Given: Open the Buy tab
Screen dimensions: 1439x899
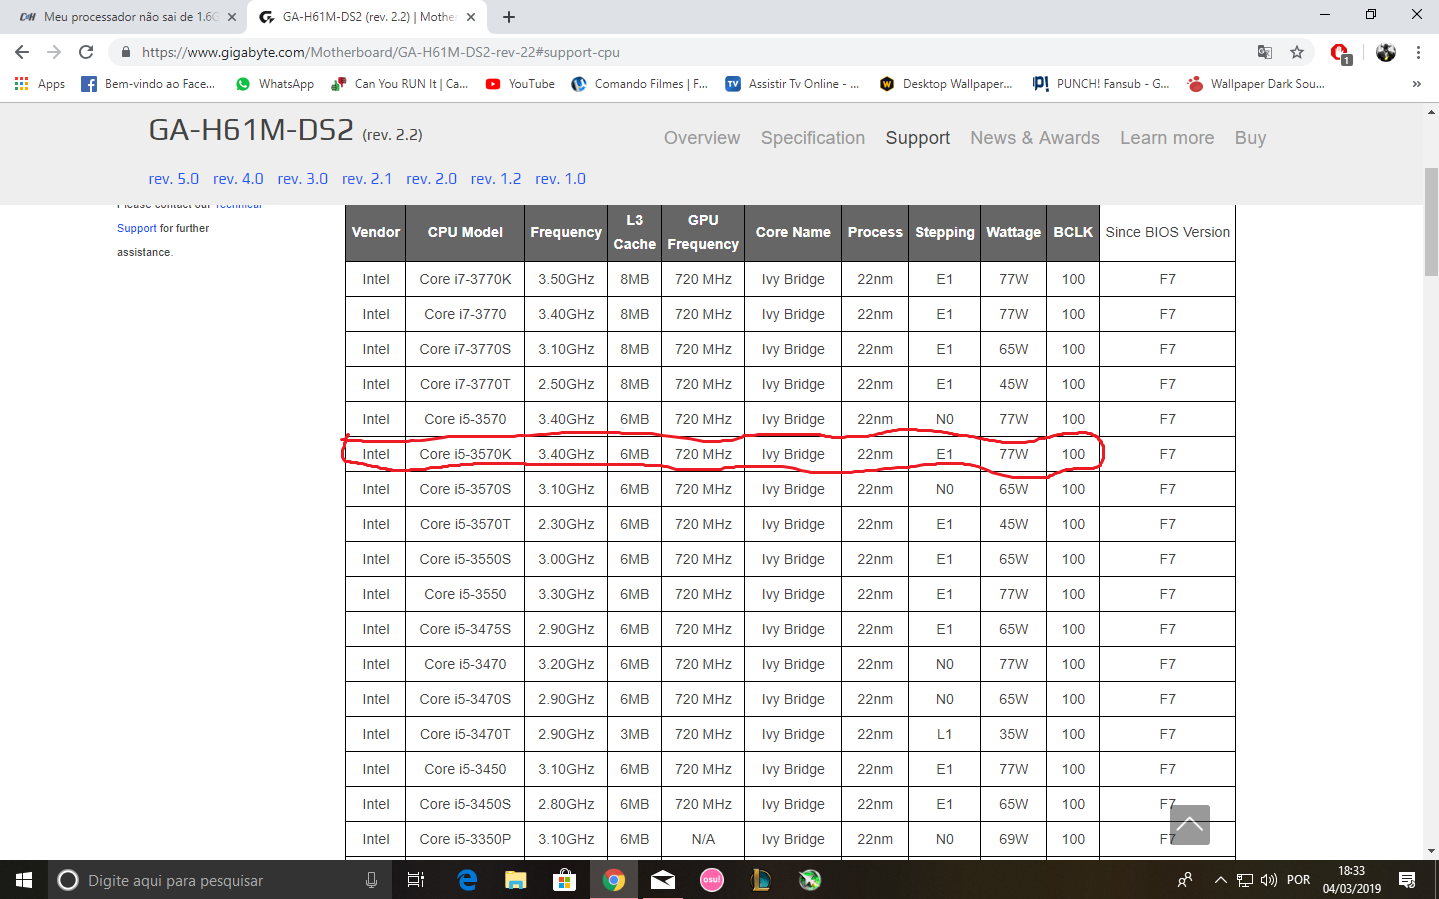Looking at the screenshot, I should click(1250, 138).
